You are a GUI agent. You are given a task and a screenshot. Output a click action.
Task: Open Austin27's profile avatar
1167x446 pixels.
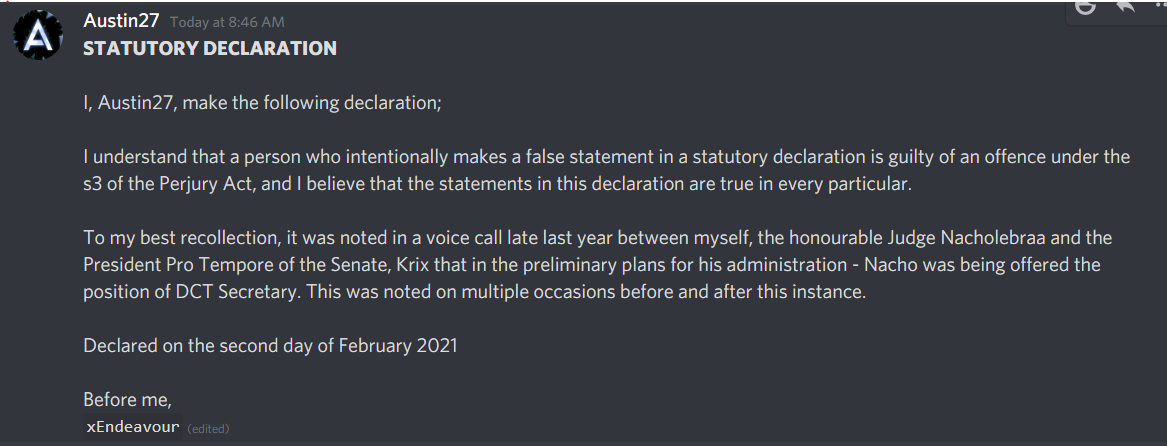point(38,35)
